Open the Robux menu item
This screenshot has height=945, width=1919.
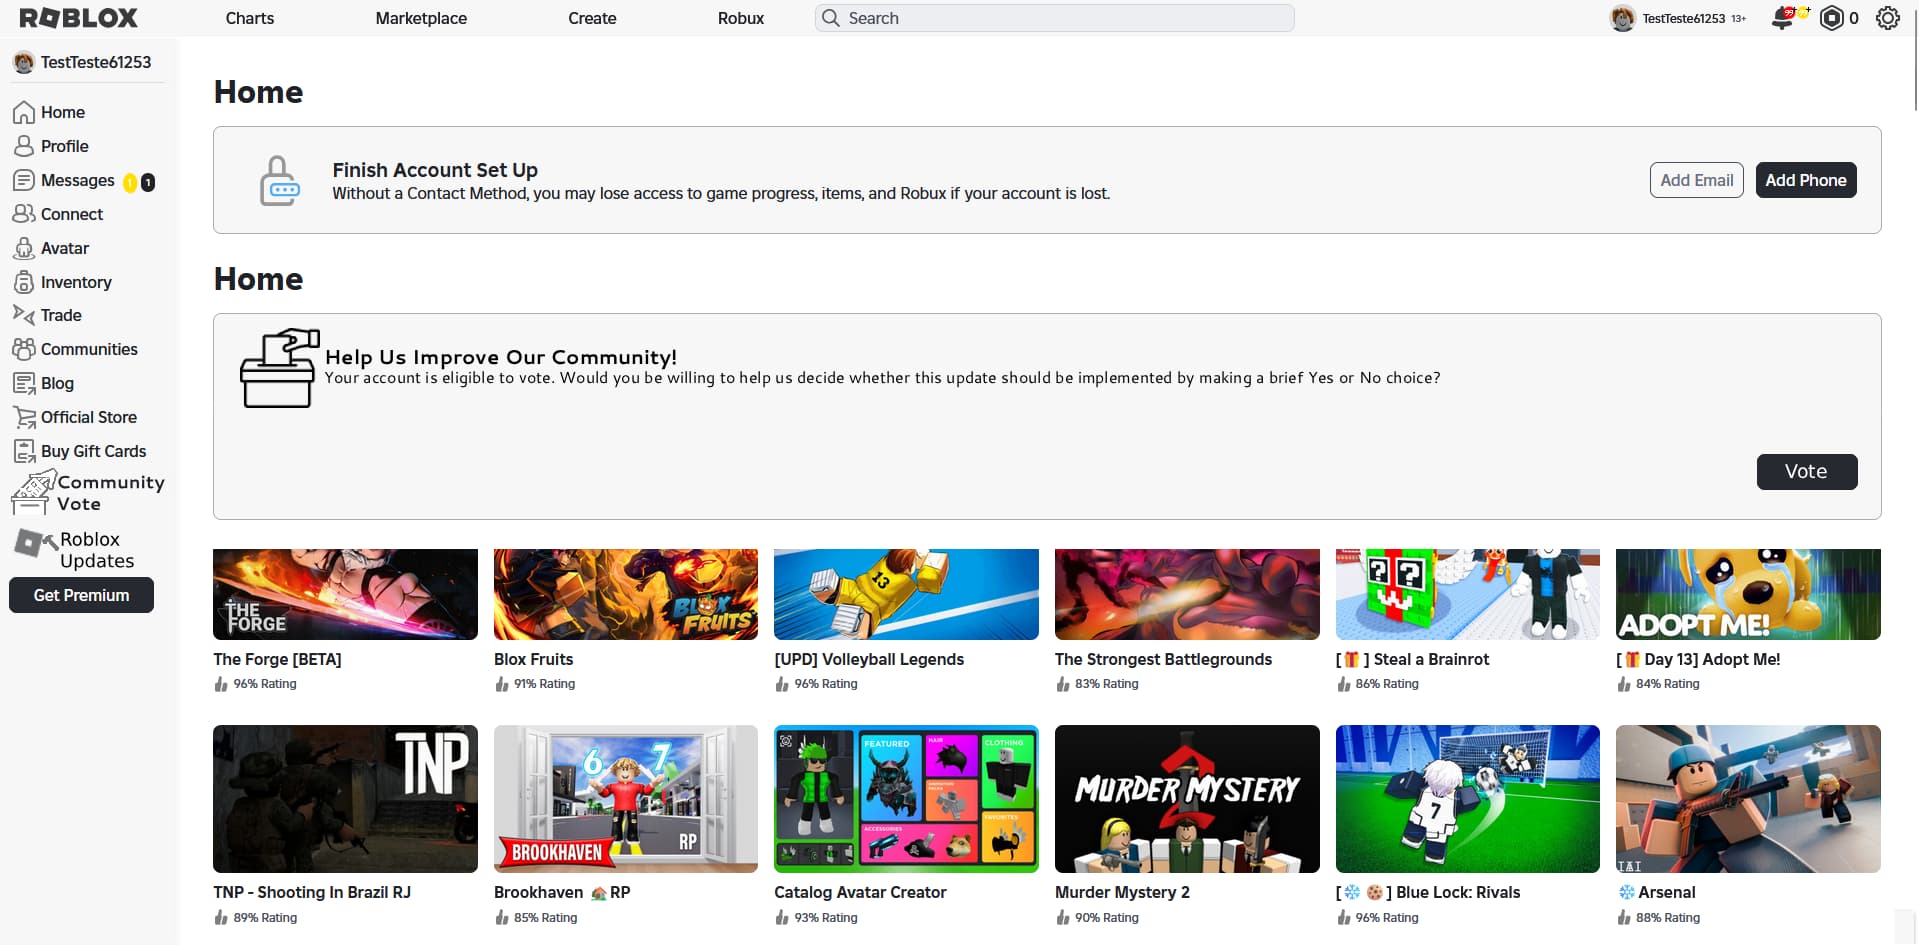741,18
